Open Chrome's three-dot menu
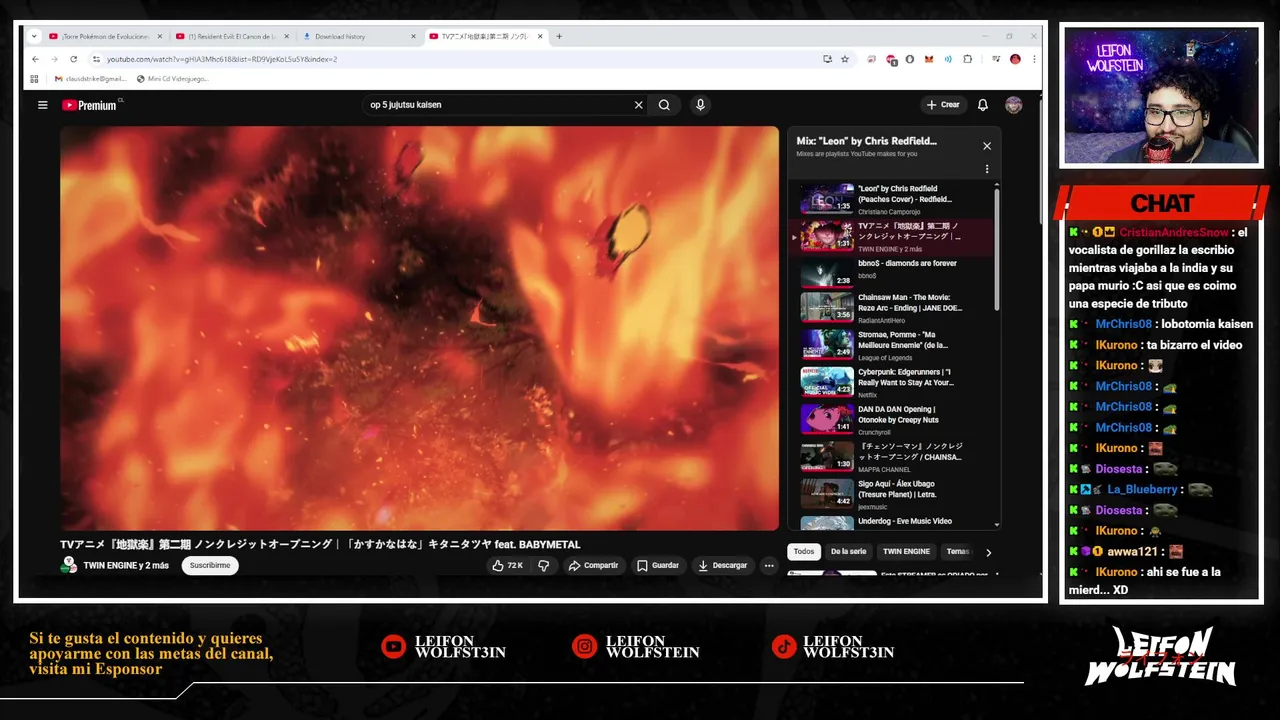 pyautogui.click(x=1033, y=59)
